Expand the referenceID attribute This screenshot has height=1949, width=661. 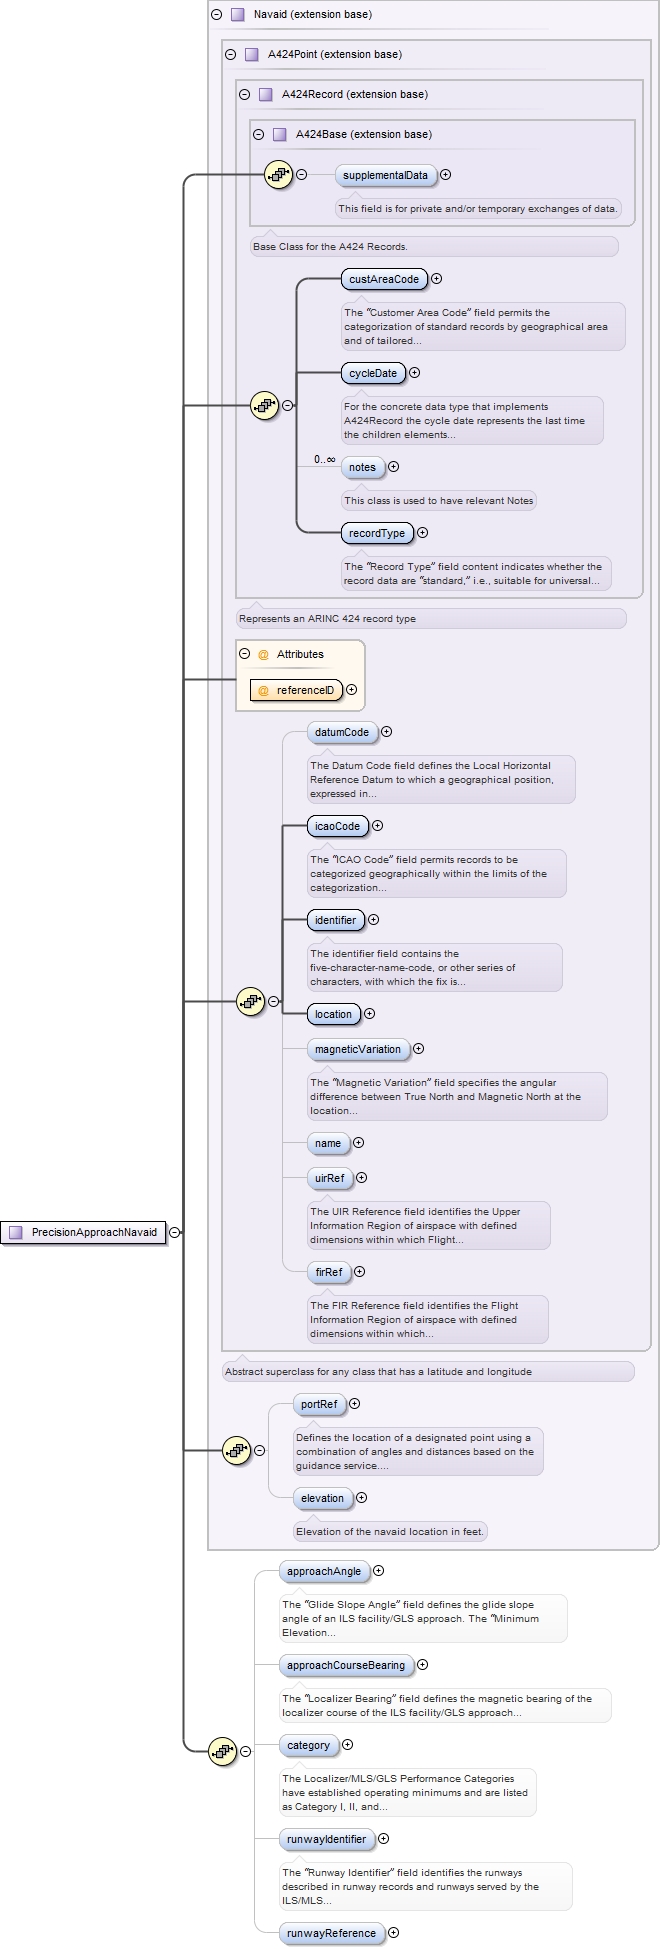click(351, 690)
